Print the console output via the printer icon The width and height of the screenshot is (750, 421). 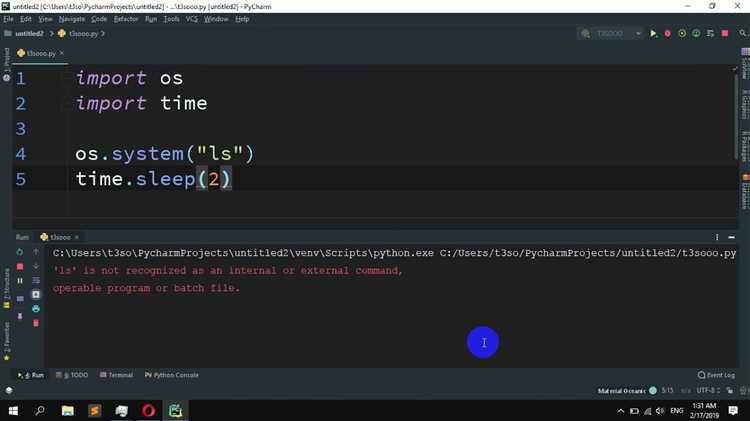[x=36, y=309]
